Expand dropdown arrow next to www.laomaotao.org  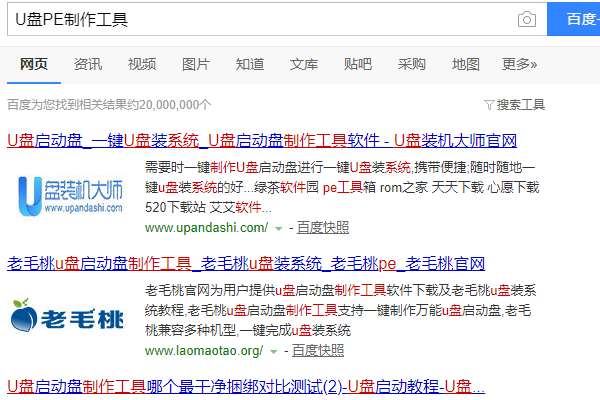(274, 351)
